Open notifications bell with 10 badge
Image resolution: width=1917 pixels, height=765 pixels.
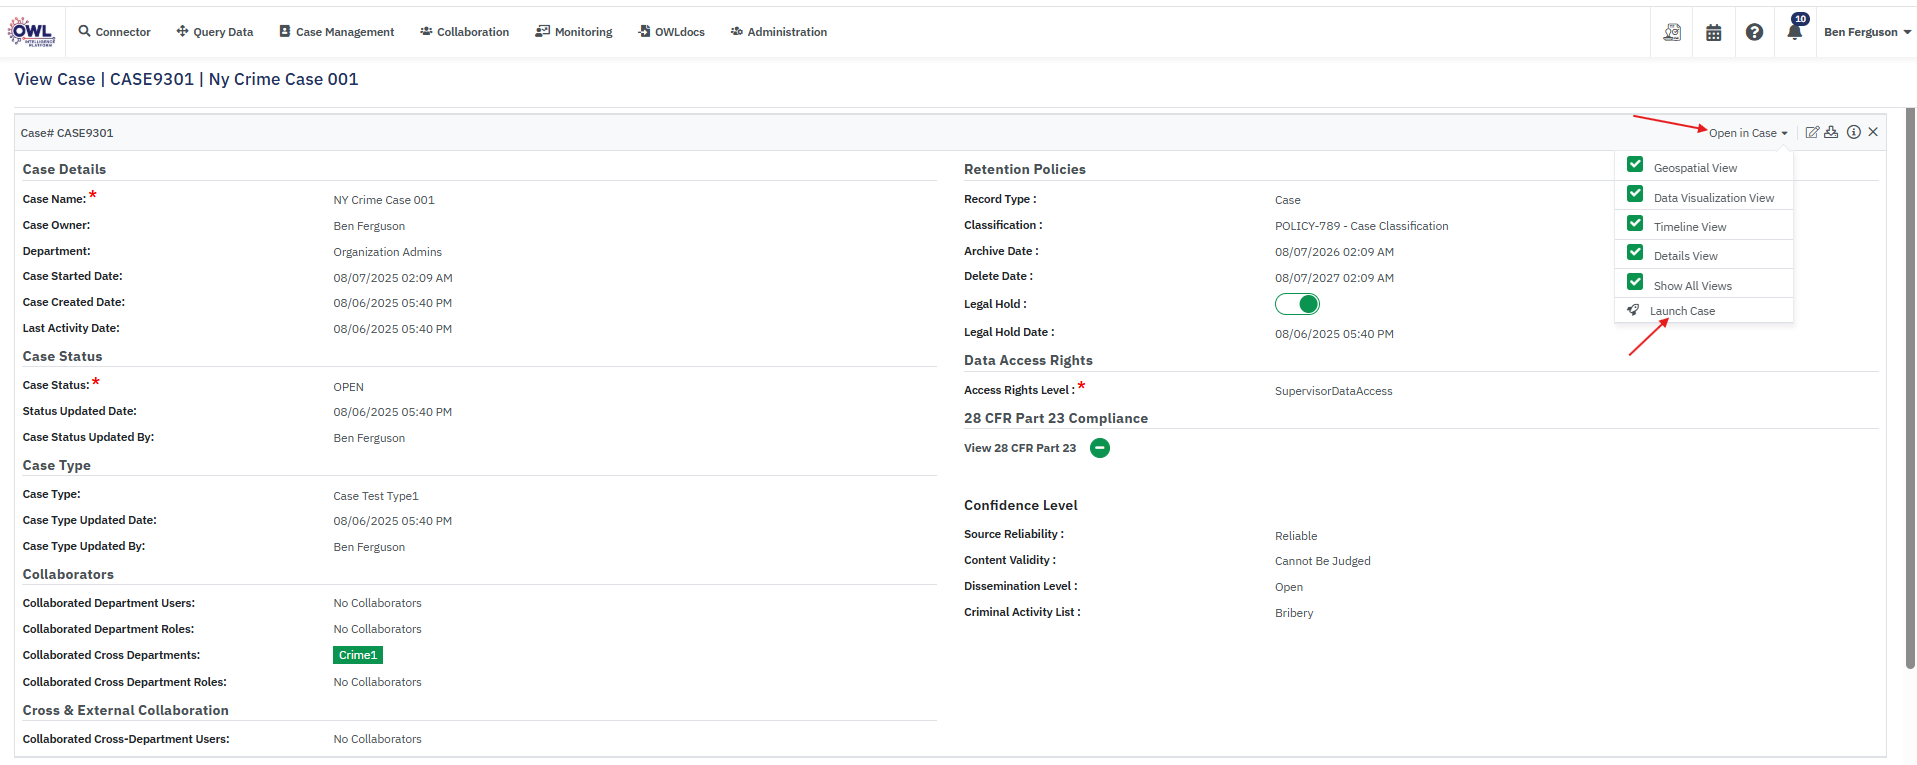[1795, 31]
